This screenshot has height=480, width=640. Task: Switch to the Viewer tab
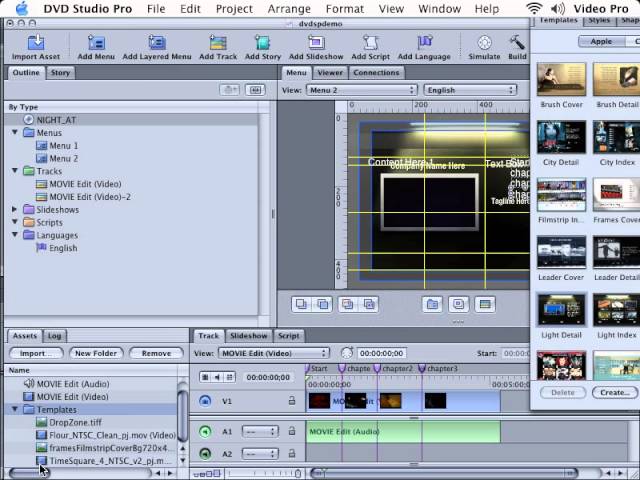pyautogui.click(x=330, y=73)
